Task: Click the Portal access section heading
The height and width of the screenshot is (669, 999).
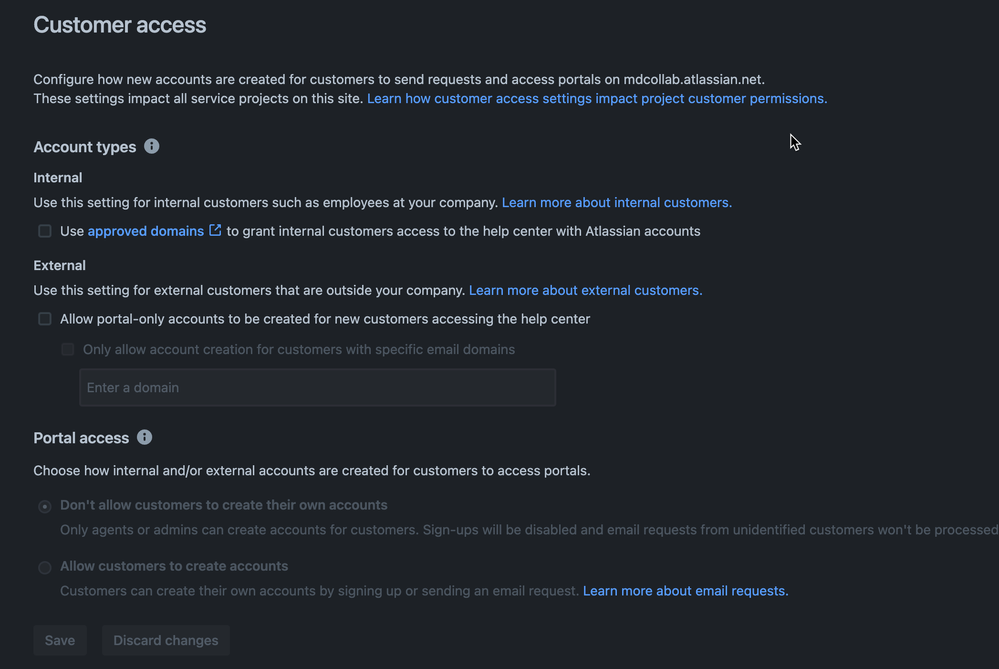Action: [x=81, y=438]
